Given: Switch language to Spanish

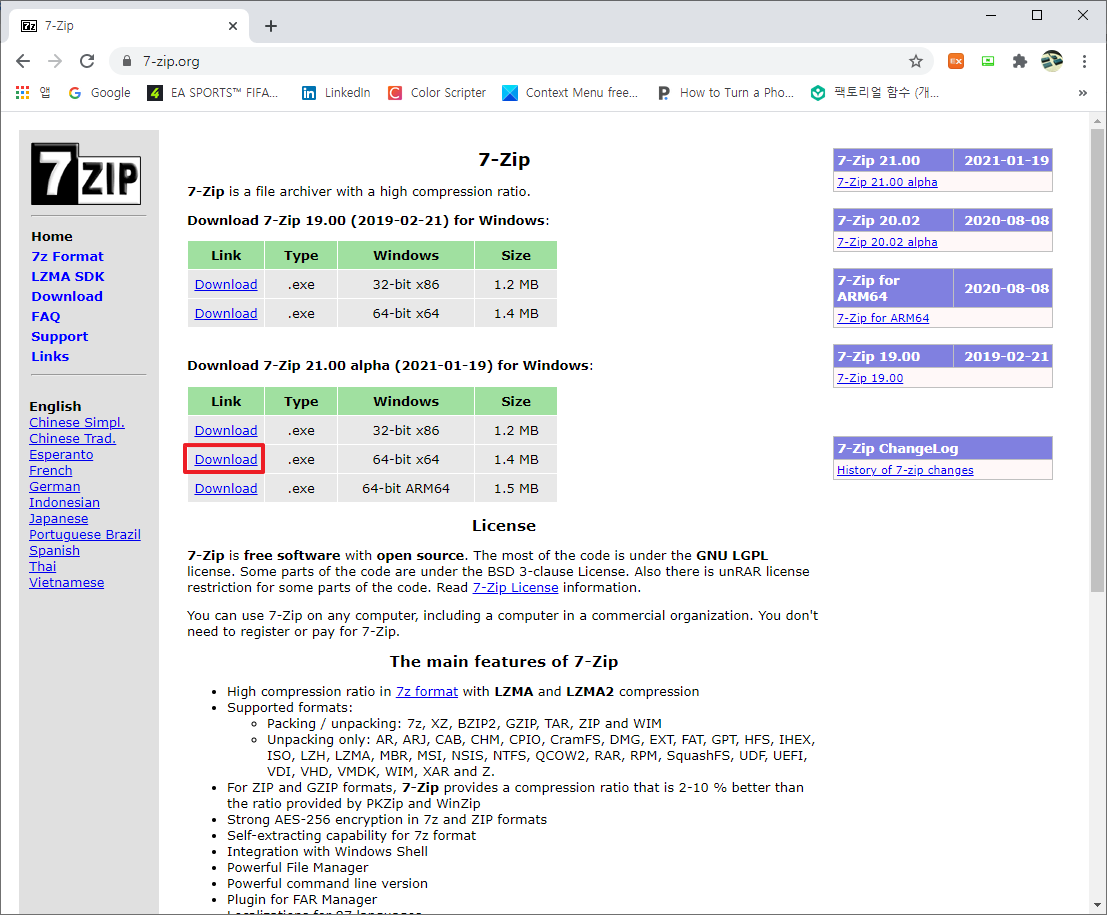Looking at the screenshot, I should pyautogui.click(x=54, y=551).
